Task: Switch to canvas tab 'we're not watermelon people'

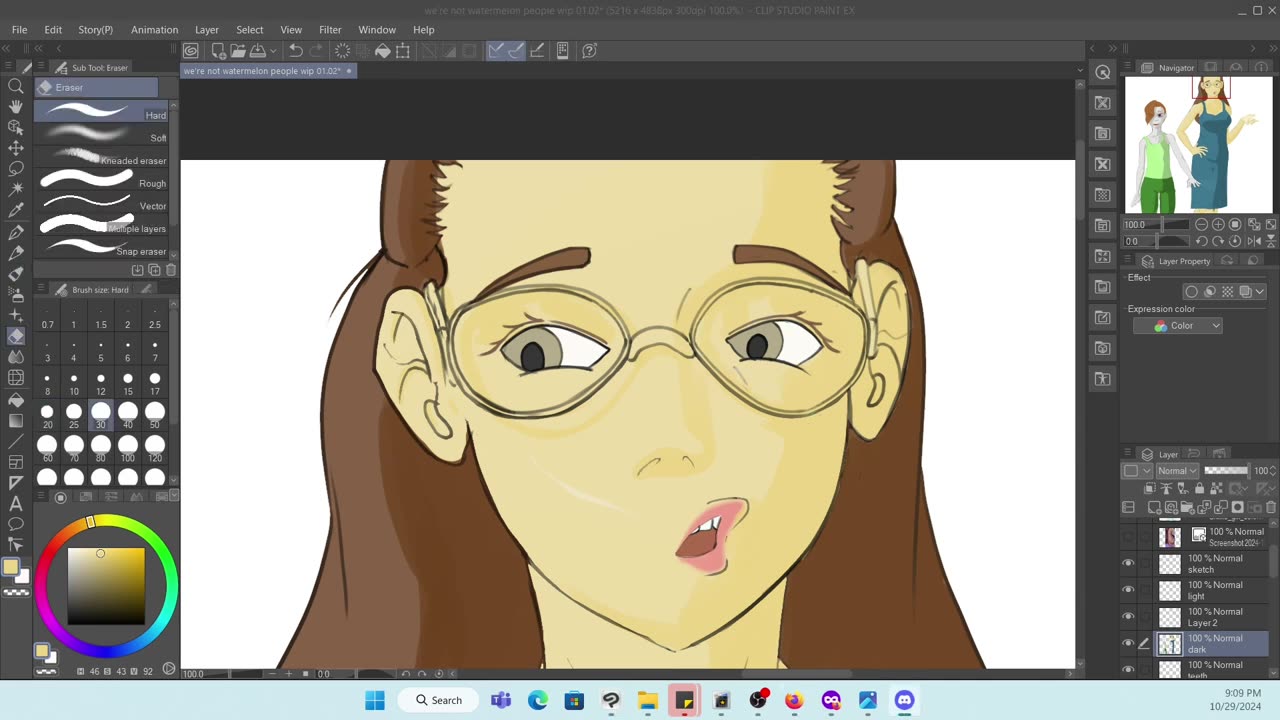Action: pos(267,71)
